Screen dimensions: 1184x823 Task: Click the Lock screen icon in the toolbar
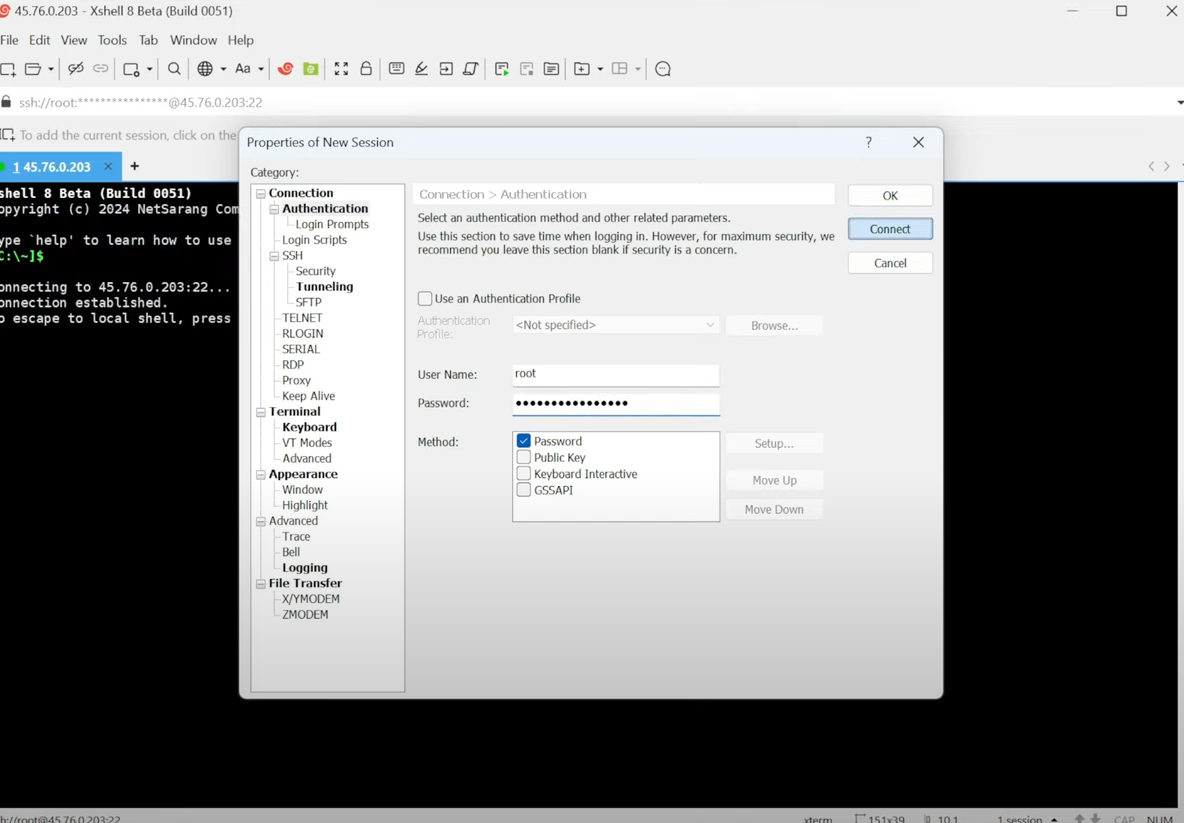[x=365, y=68]
